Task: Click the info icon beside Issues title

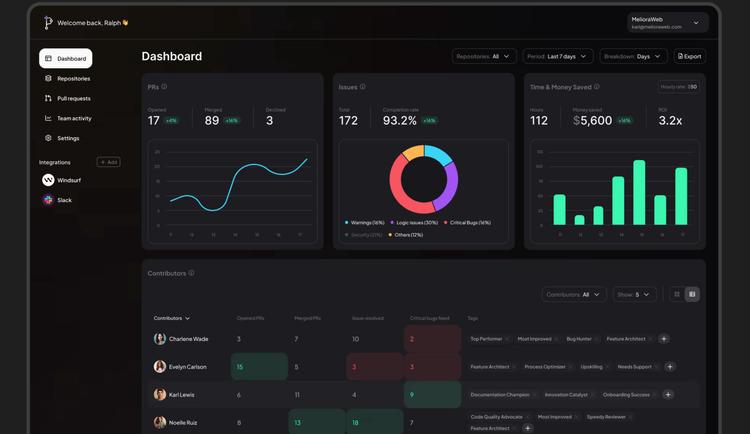Action: pyautogui.click(x=363, y=87)
